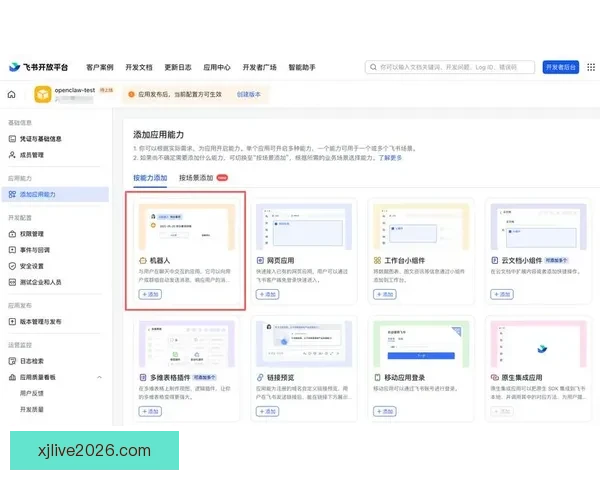Click the 日志检索 icon
This screenshot has width=600, height=480.
pyautogui.click(x=12, y=361)
